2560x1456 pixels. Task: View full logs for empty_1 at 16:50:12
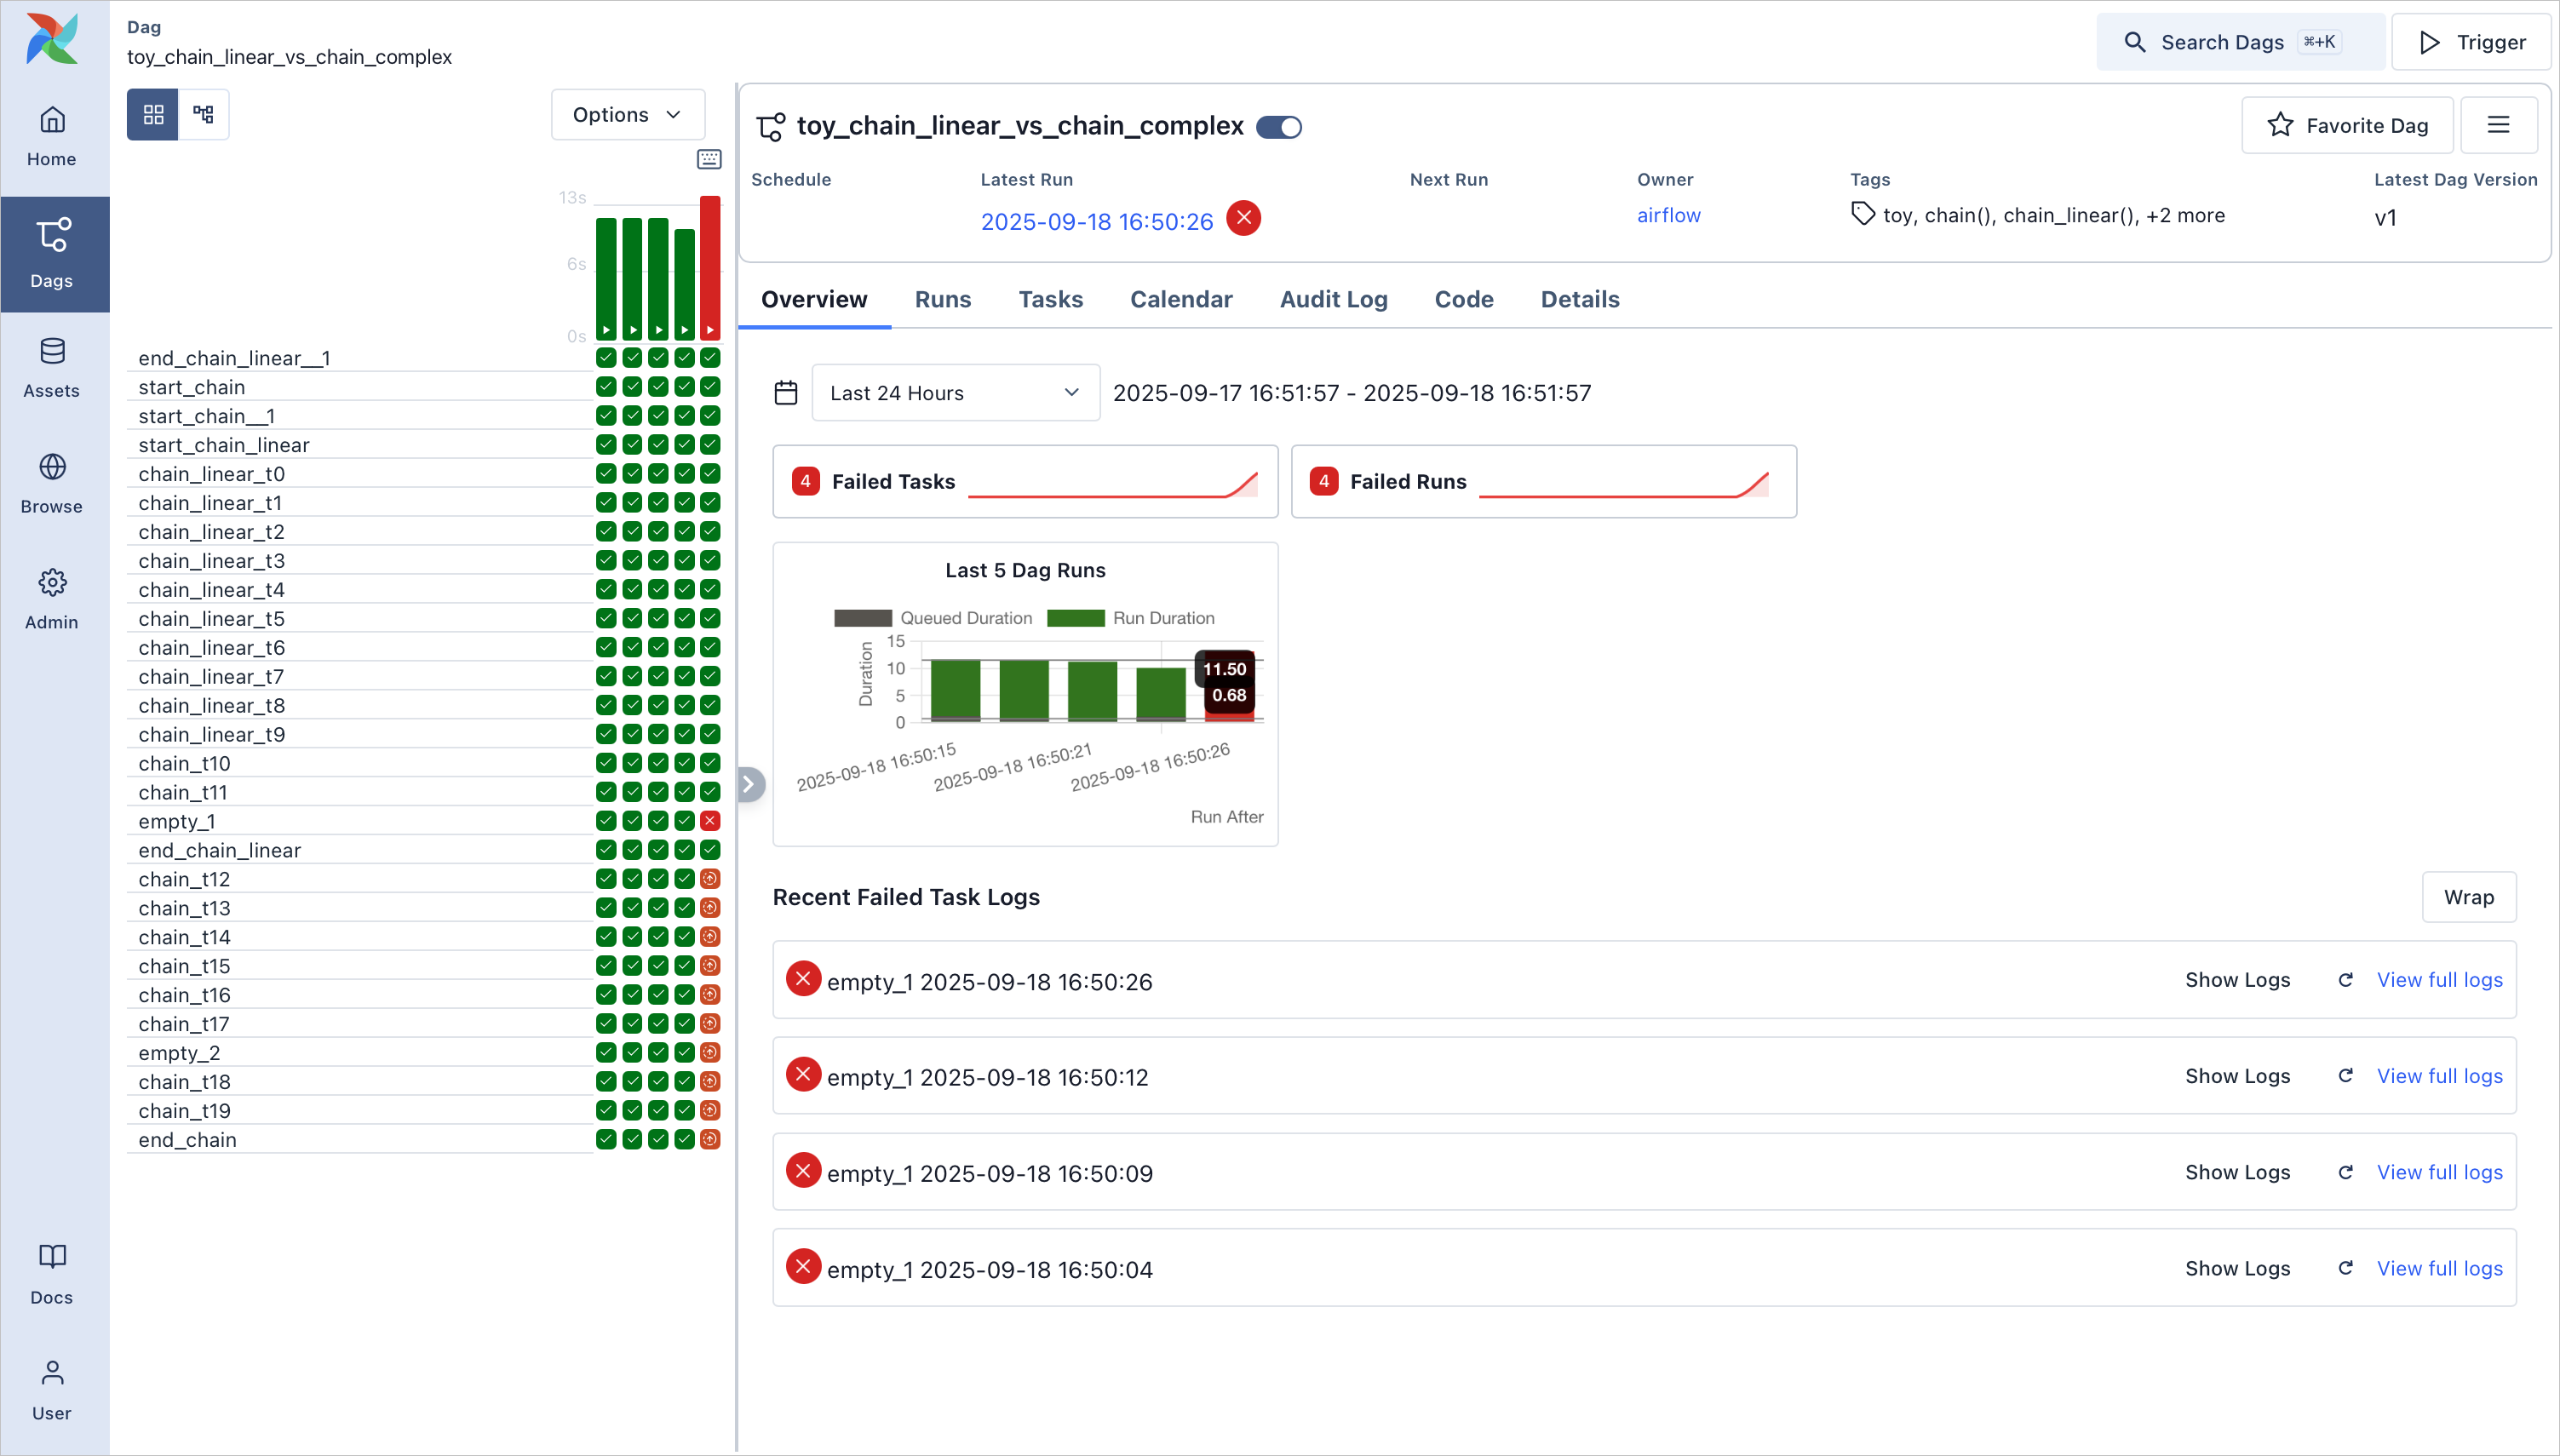[2438, 1075]
